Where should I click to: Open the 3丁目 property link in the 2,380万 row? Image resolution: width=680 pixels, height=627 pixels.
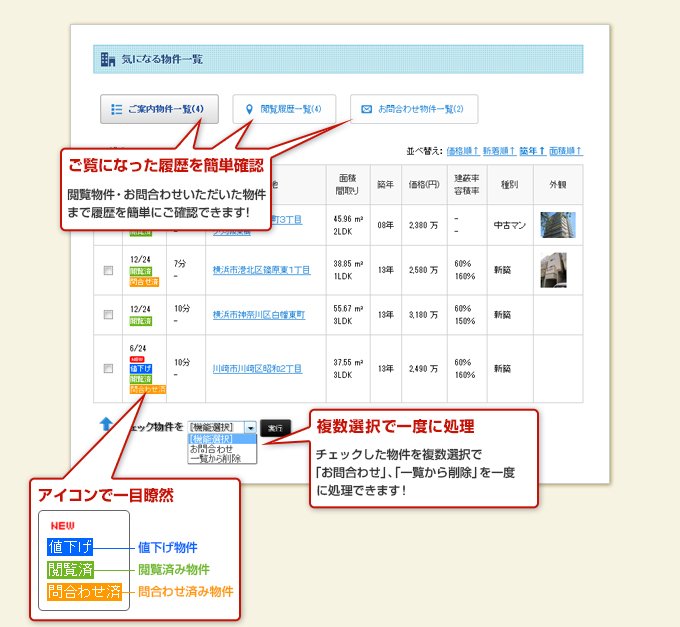coord(286,220)
